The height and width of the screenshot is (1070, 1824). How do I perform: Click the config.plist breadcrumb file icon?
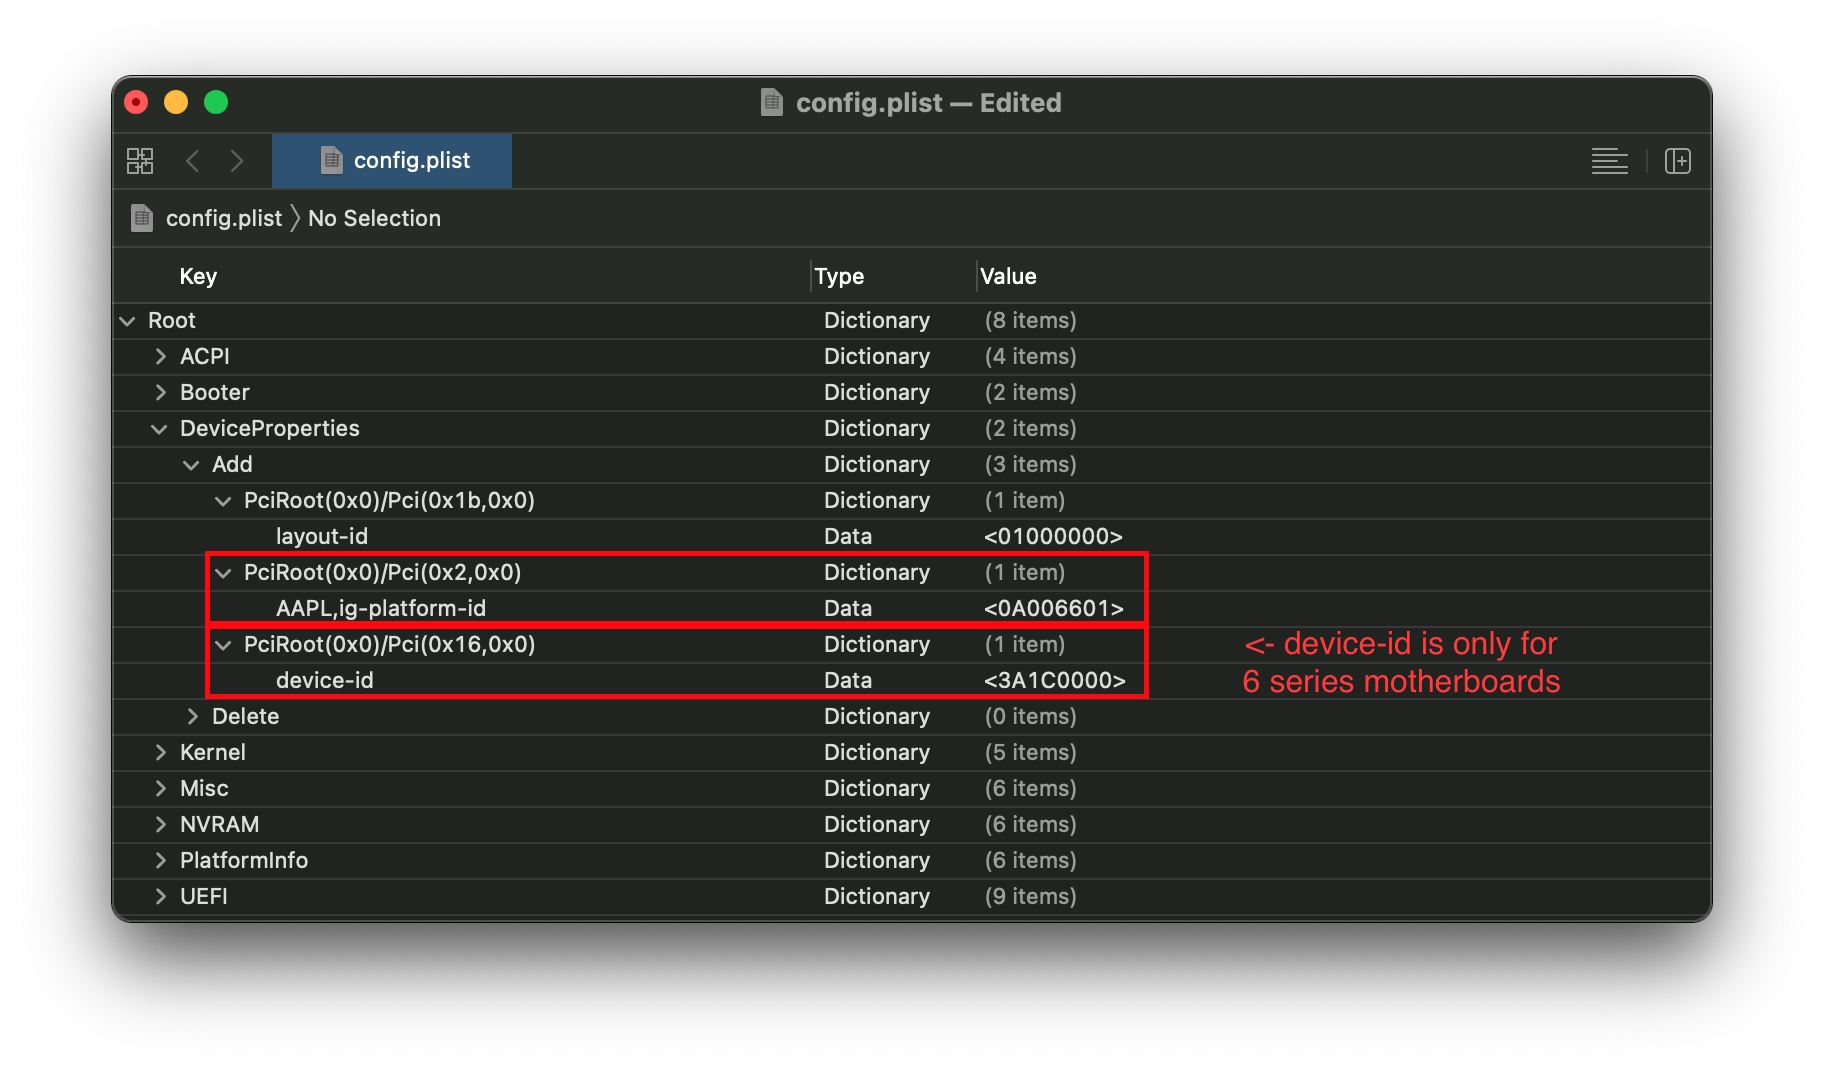pyautogui.click(x=142, y=218)
